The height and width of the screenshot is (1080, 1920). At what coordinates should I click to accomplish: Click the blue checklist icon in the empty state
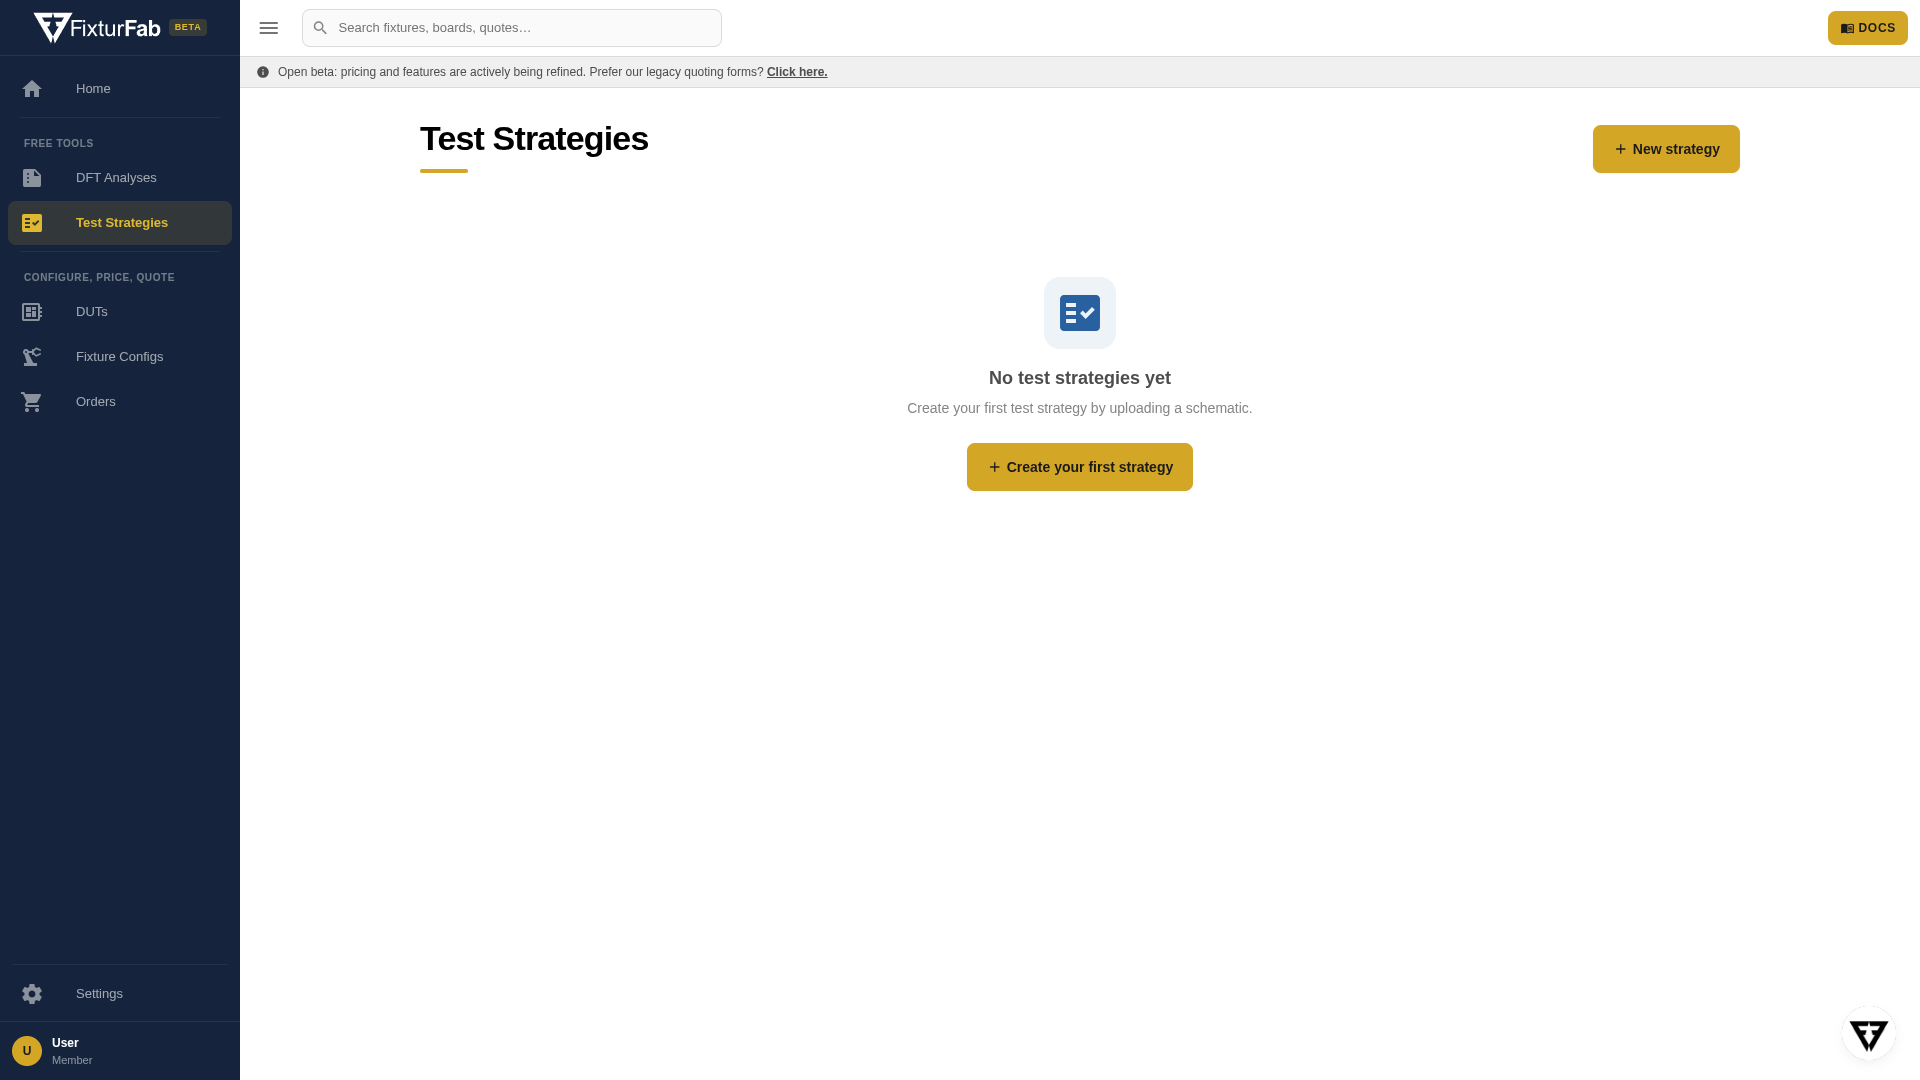(x=1080, y=313)
